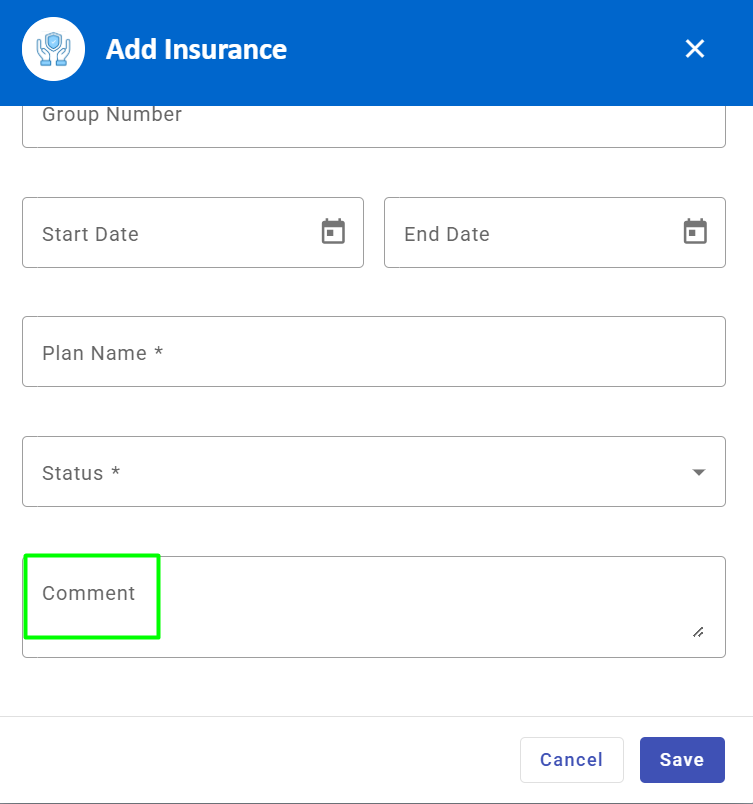Viewport: 753px width, 804px height.
Task: Click into the Comment text area
Action: [400, 608]
